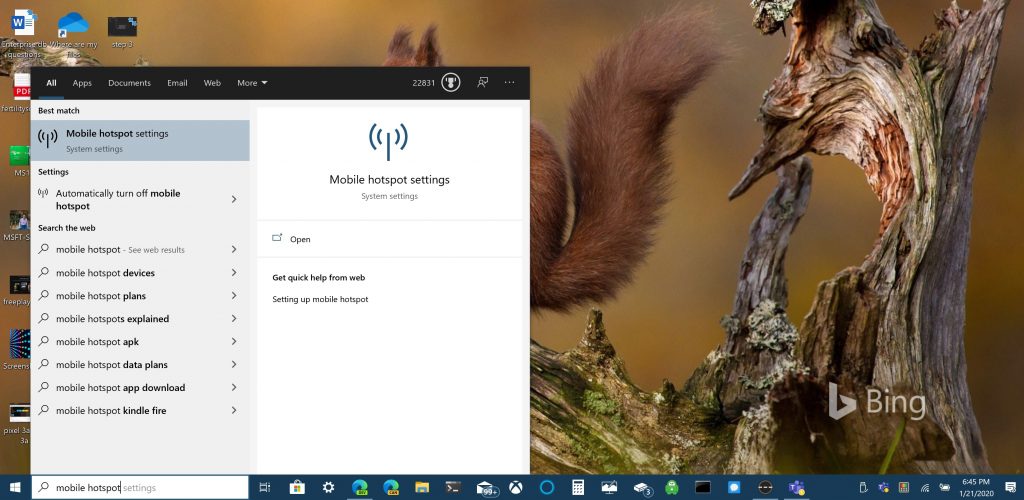Open Microsoft Teams from taskbar
The image size is (1024, 500).
[x=797, y=487]
